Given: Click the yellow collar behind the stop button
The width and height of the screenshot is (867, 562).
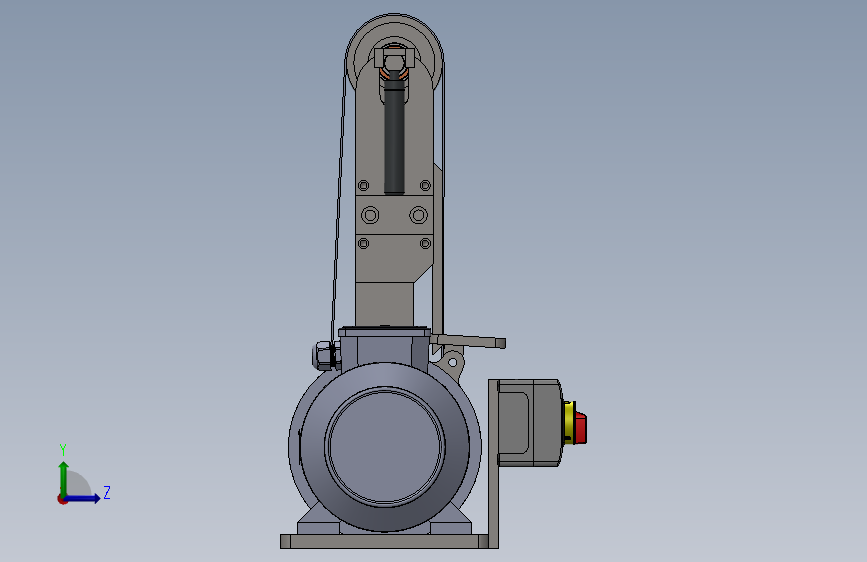Looking at the screenshot, I should click(x=568, y=424).
